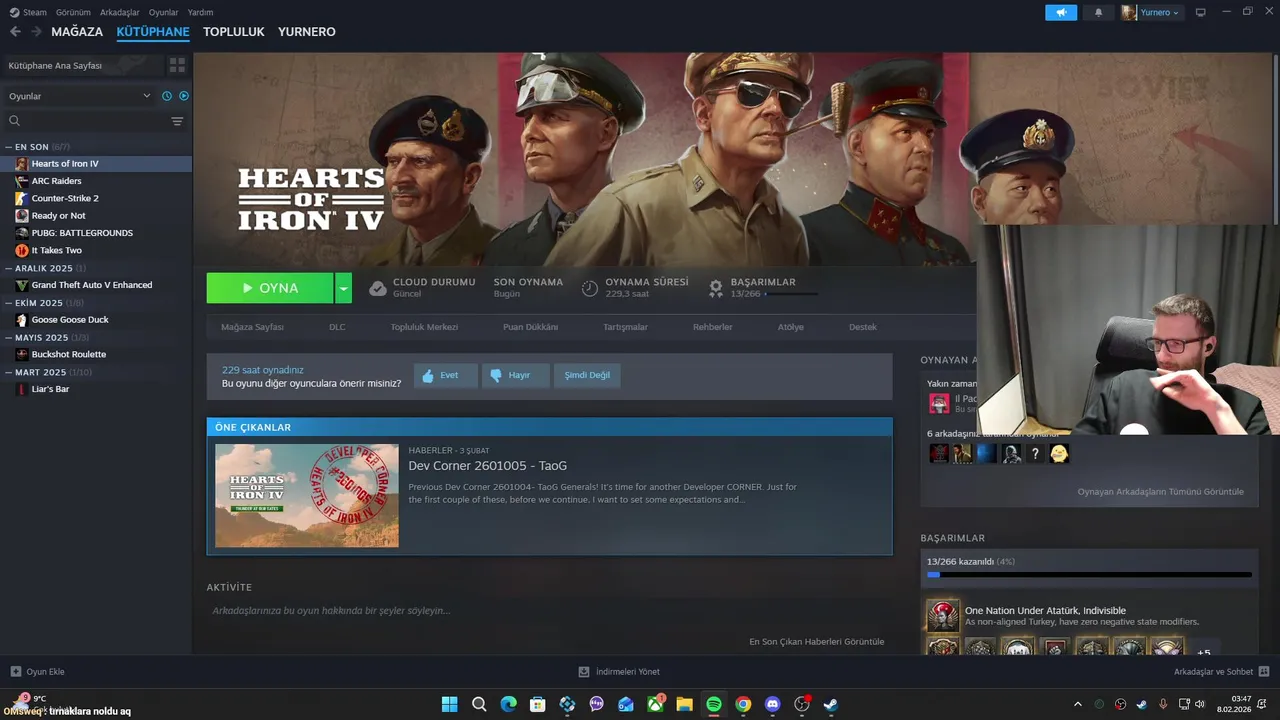The image size is (1280, 720).
Task: Open the Oyunlar menu
Action: click(163, 12)
